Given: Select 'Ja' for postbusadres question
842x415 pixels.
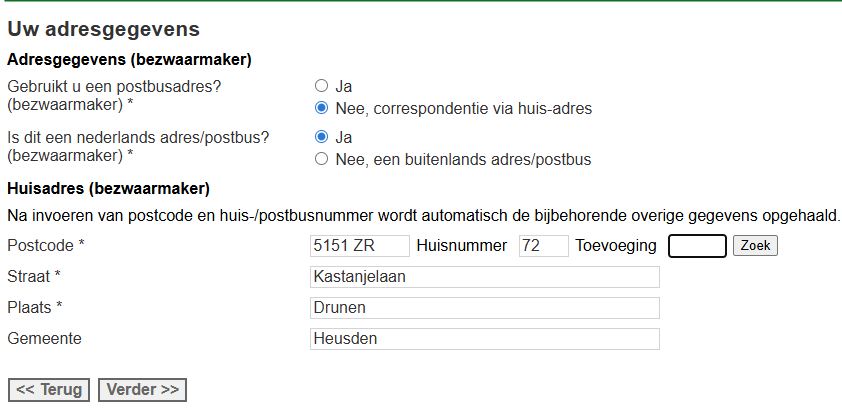Looking at the screenshot, I should tap(322, 86).
